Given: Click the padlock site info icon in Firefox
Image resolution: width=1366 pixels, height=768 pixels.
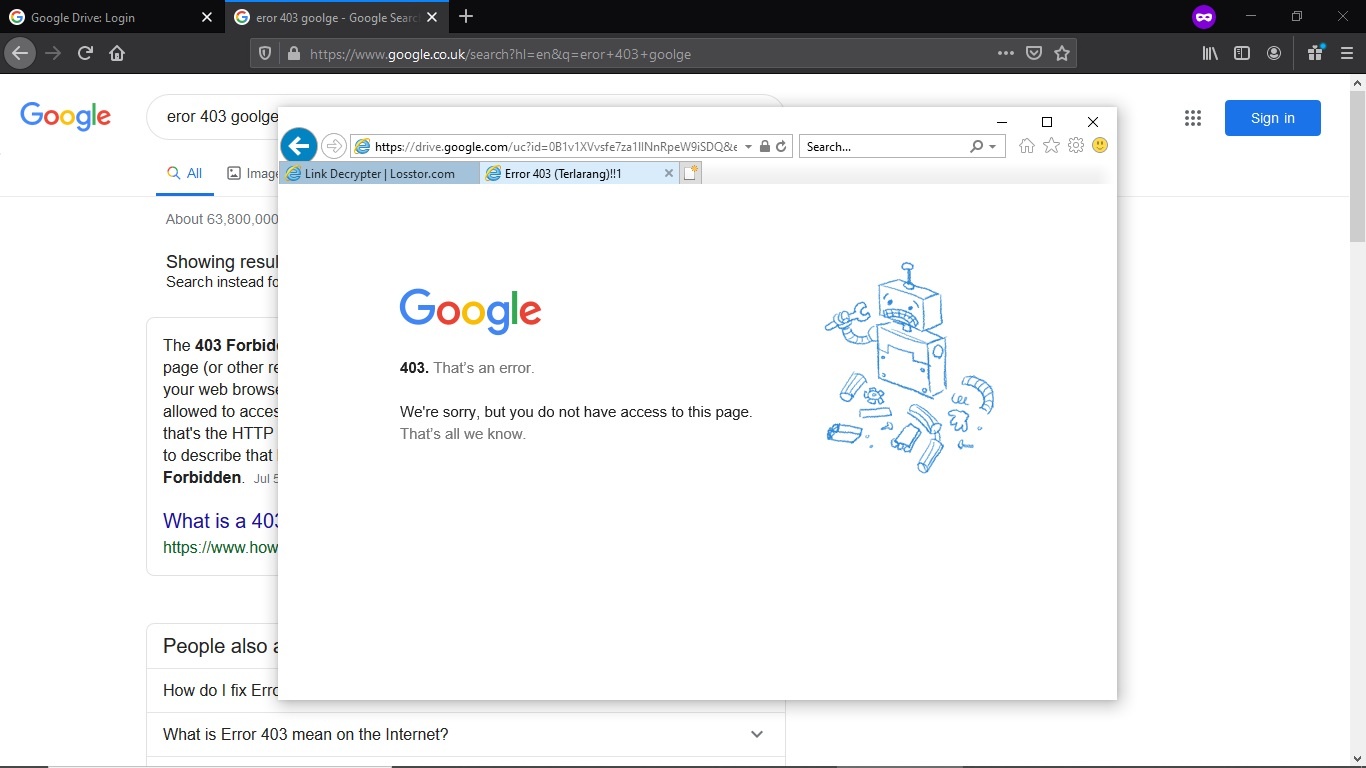Looking at the screenshot, I should (293, 54).
